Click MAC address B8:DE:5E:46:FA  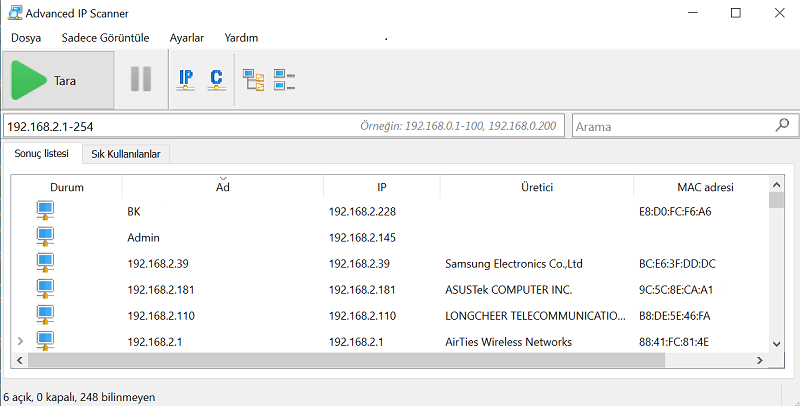click(x=674, y=316)
